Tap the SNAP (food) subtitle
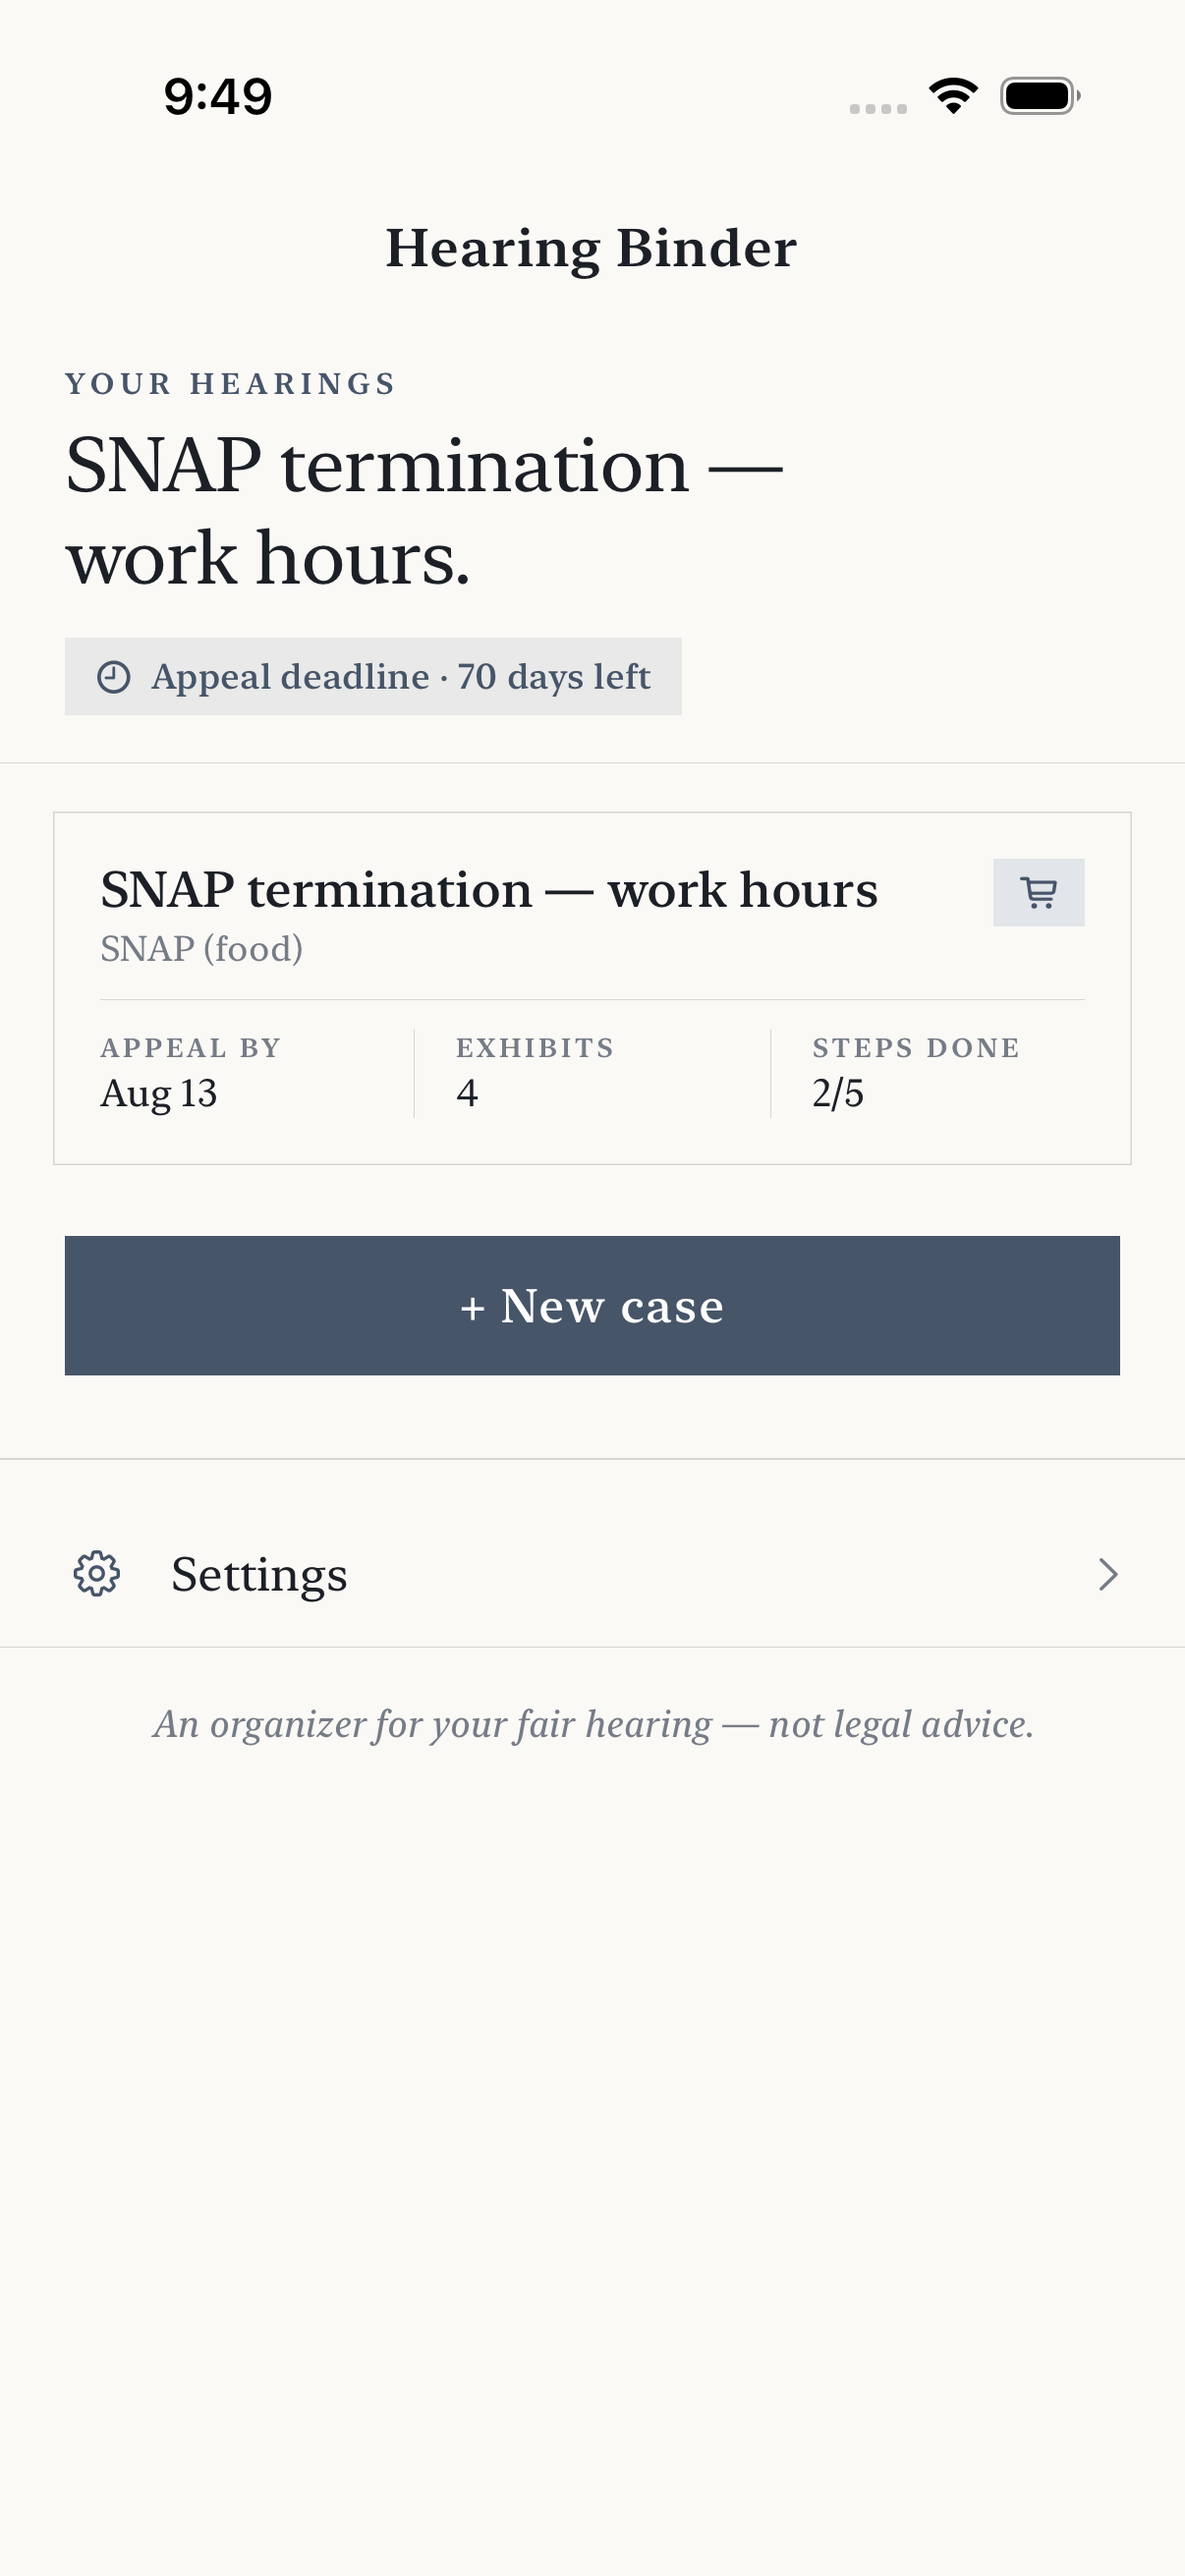Image resolution: width=1185 pixels, height=2576 pixels. 201,948
